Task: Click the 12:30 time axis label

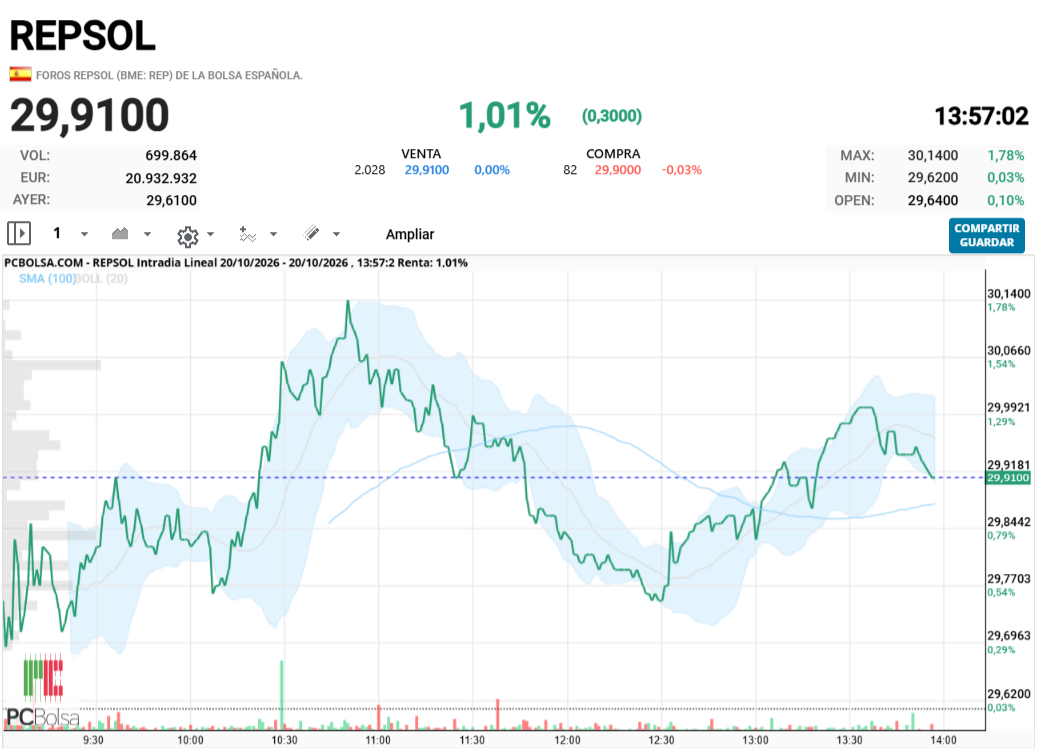Action: pos(661,740)
